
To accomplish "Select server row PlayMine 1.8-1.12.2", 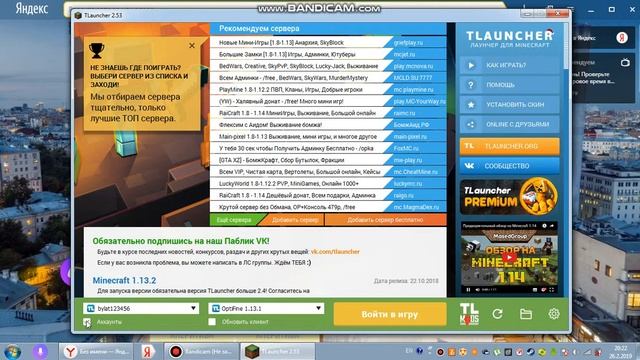I will [x=302, y=89].
